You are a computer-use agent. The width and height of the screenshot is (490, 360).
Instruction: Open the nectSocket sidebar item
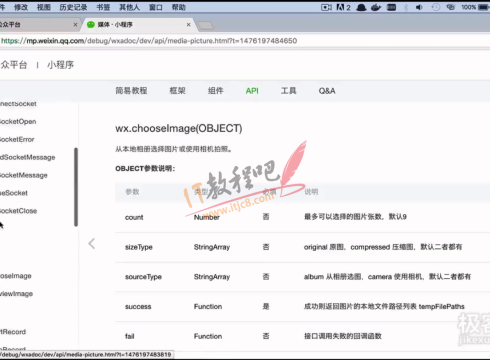click(x=18, y=104)
